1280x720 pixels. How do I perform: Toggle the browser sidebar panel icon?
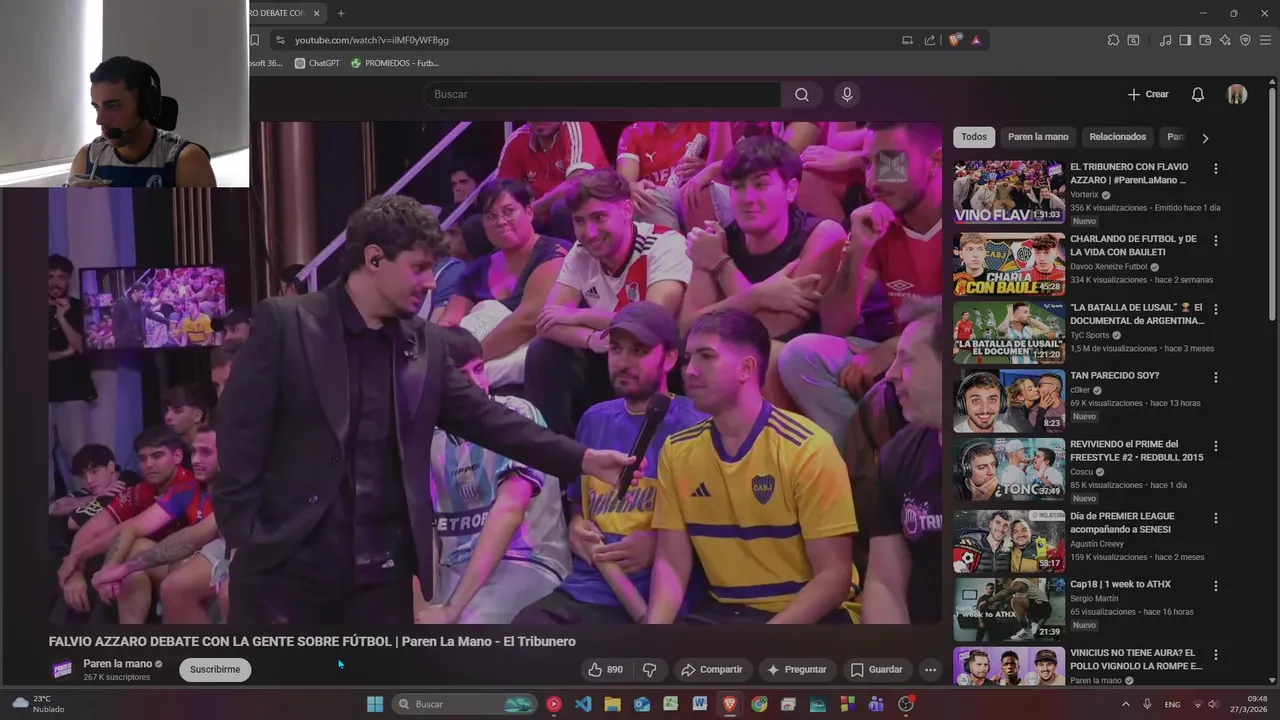pos(1185,40)
